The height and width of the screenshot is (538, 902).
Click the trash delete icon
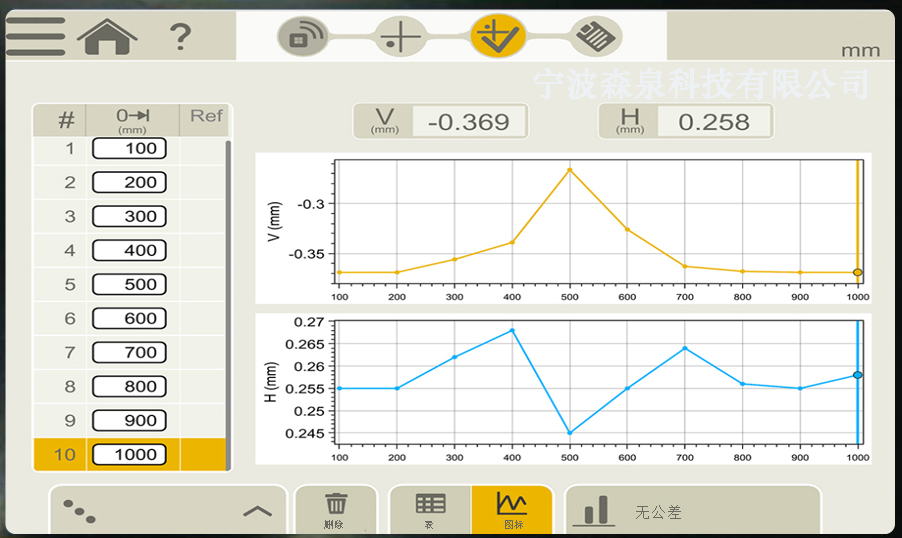[x=336, y=509]
